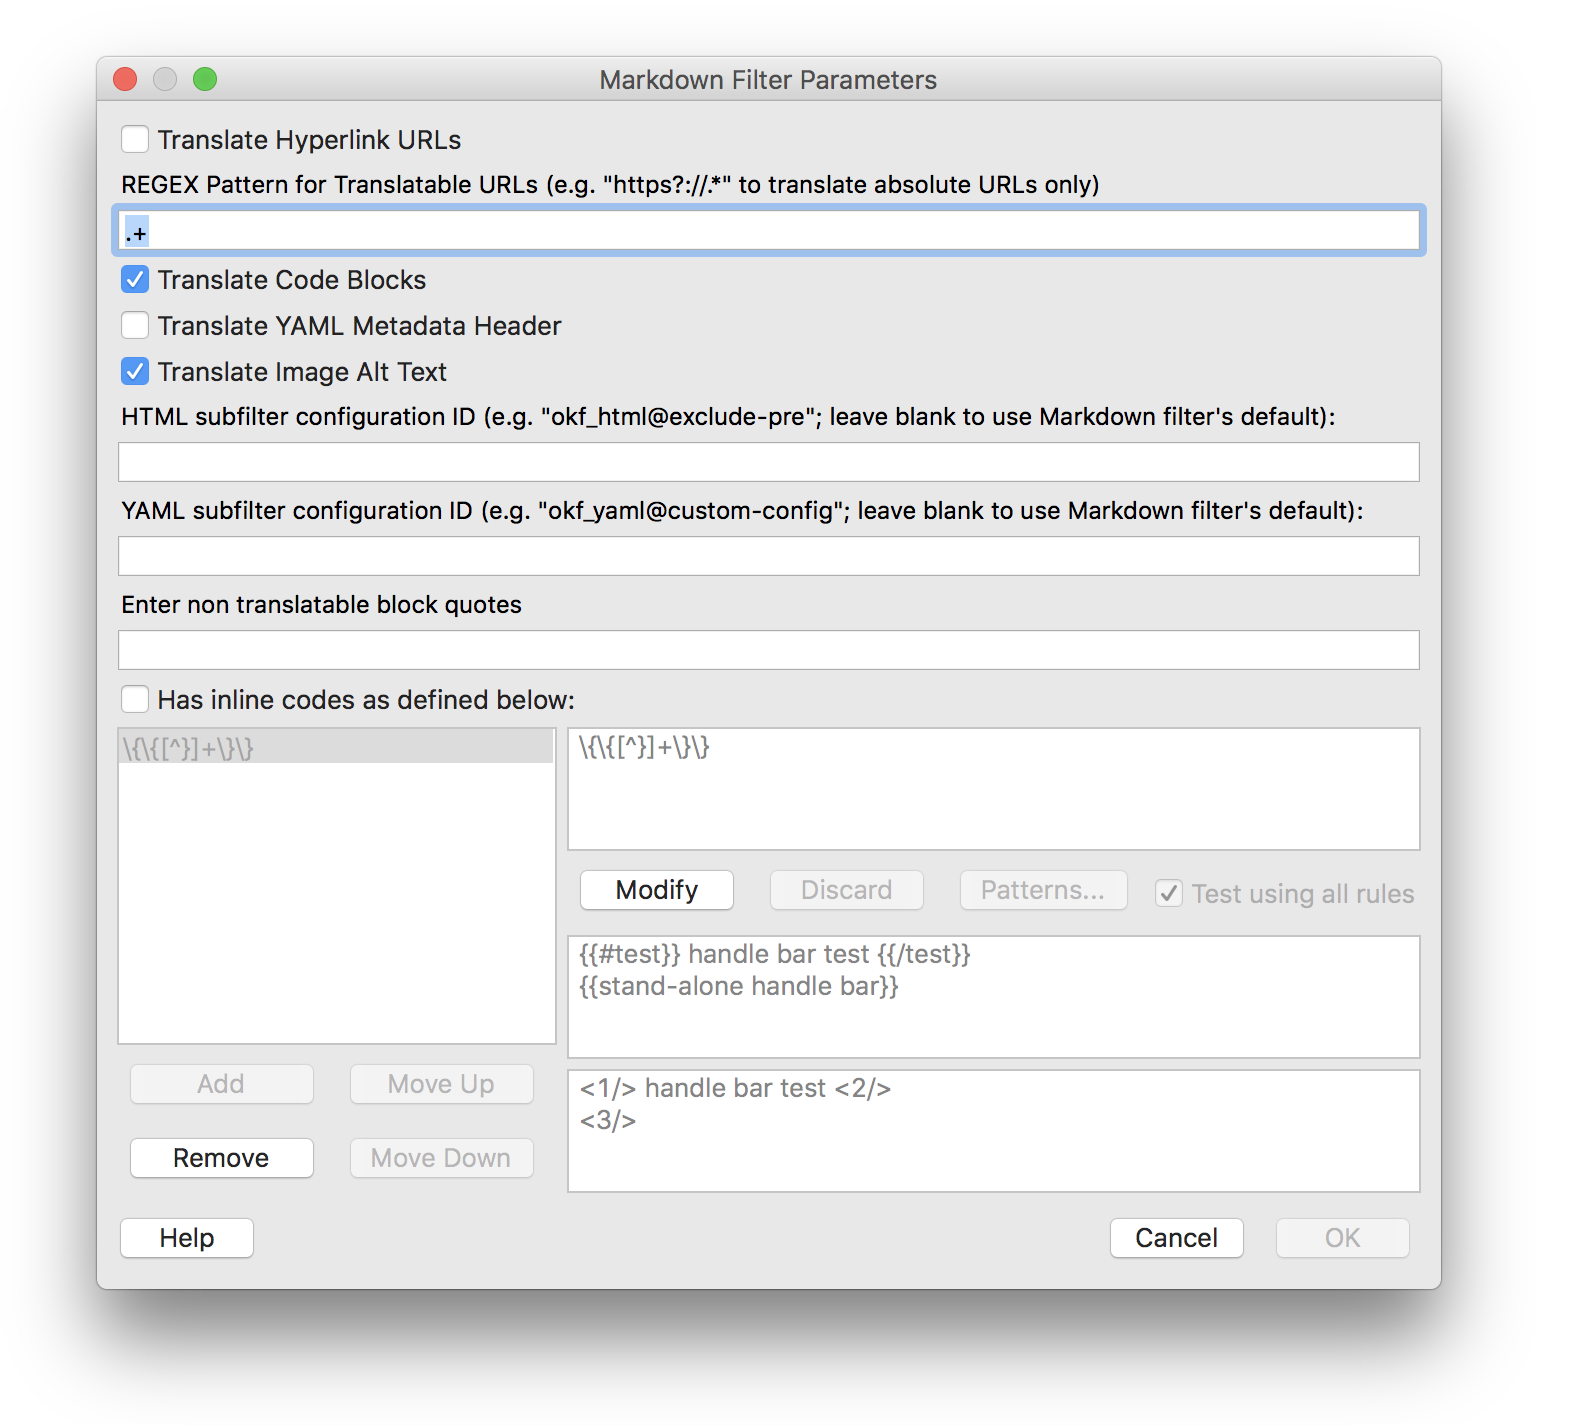Enable Translate Hyperlink URLs checkbox
Image resolution: width=1575 pixels, height=1425 pixels.
coord(135,139)
